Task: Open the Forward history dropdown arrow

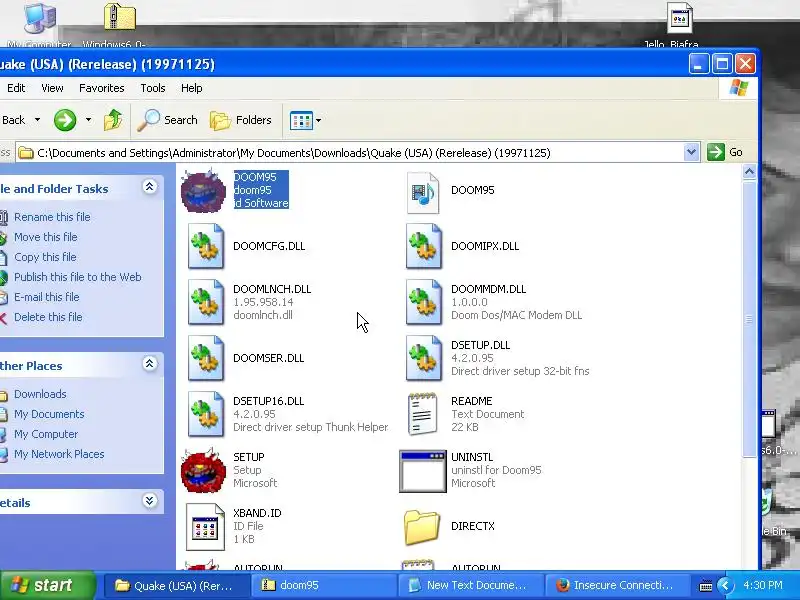Action: click(x=88, y=120)
